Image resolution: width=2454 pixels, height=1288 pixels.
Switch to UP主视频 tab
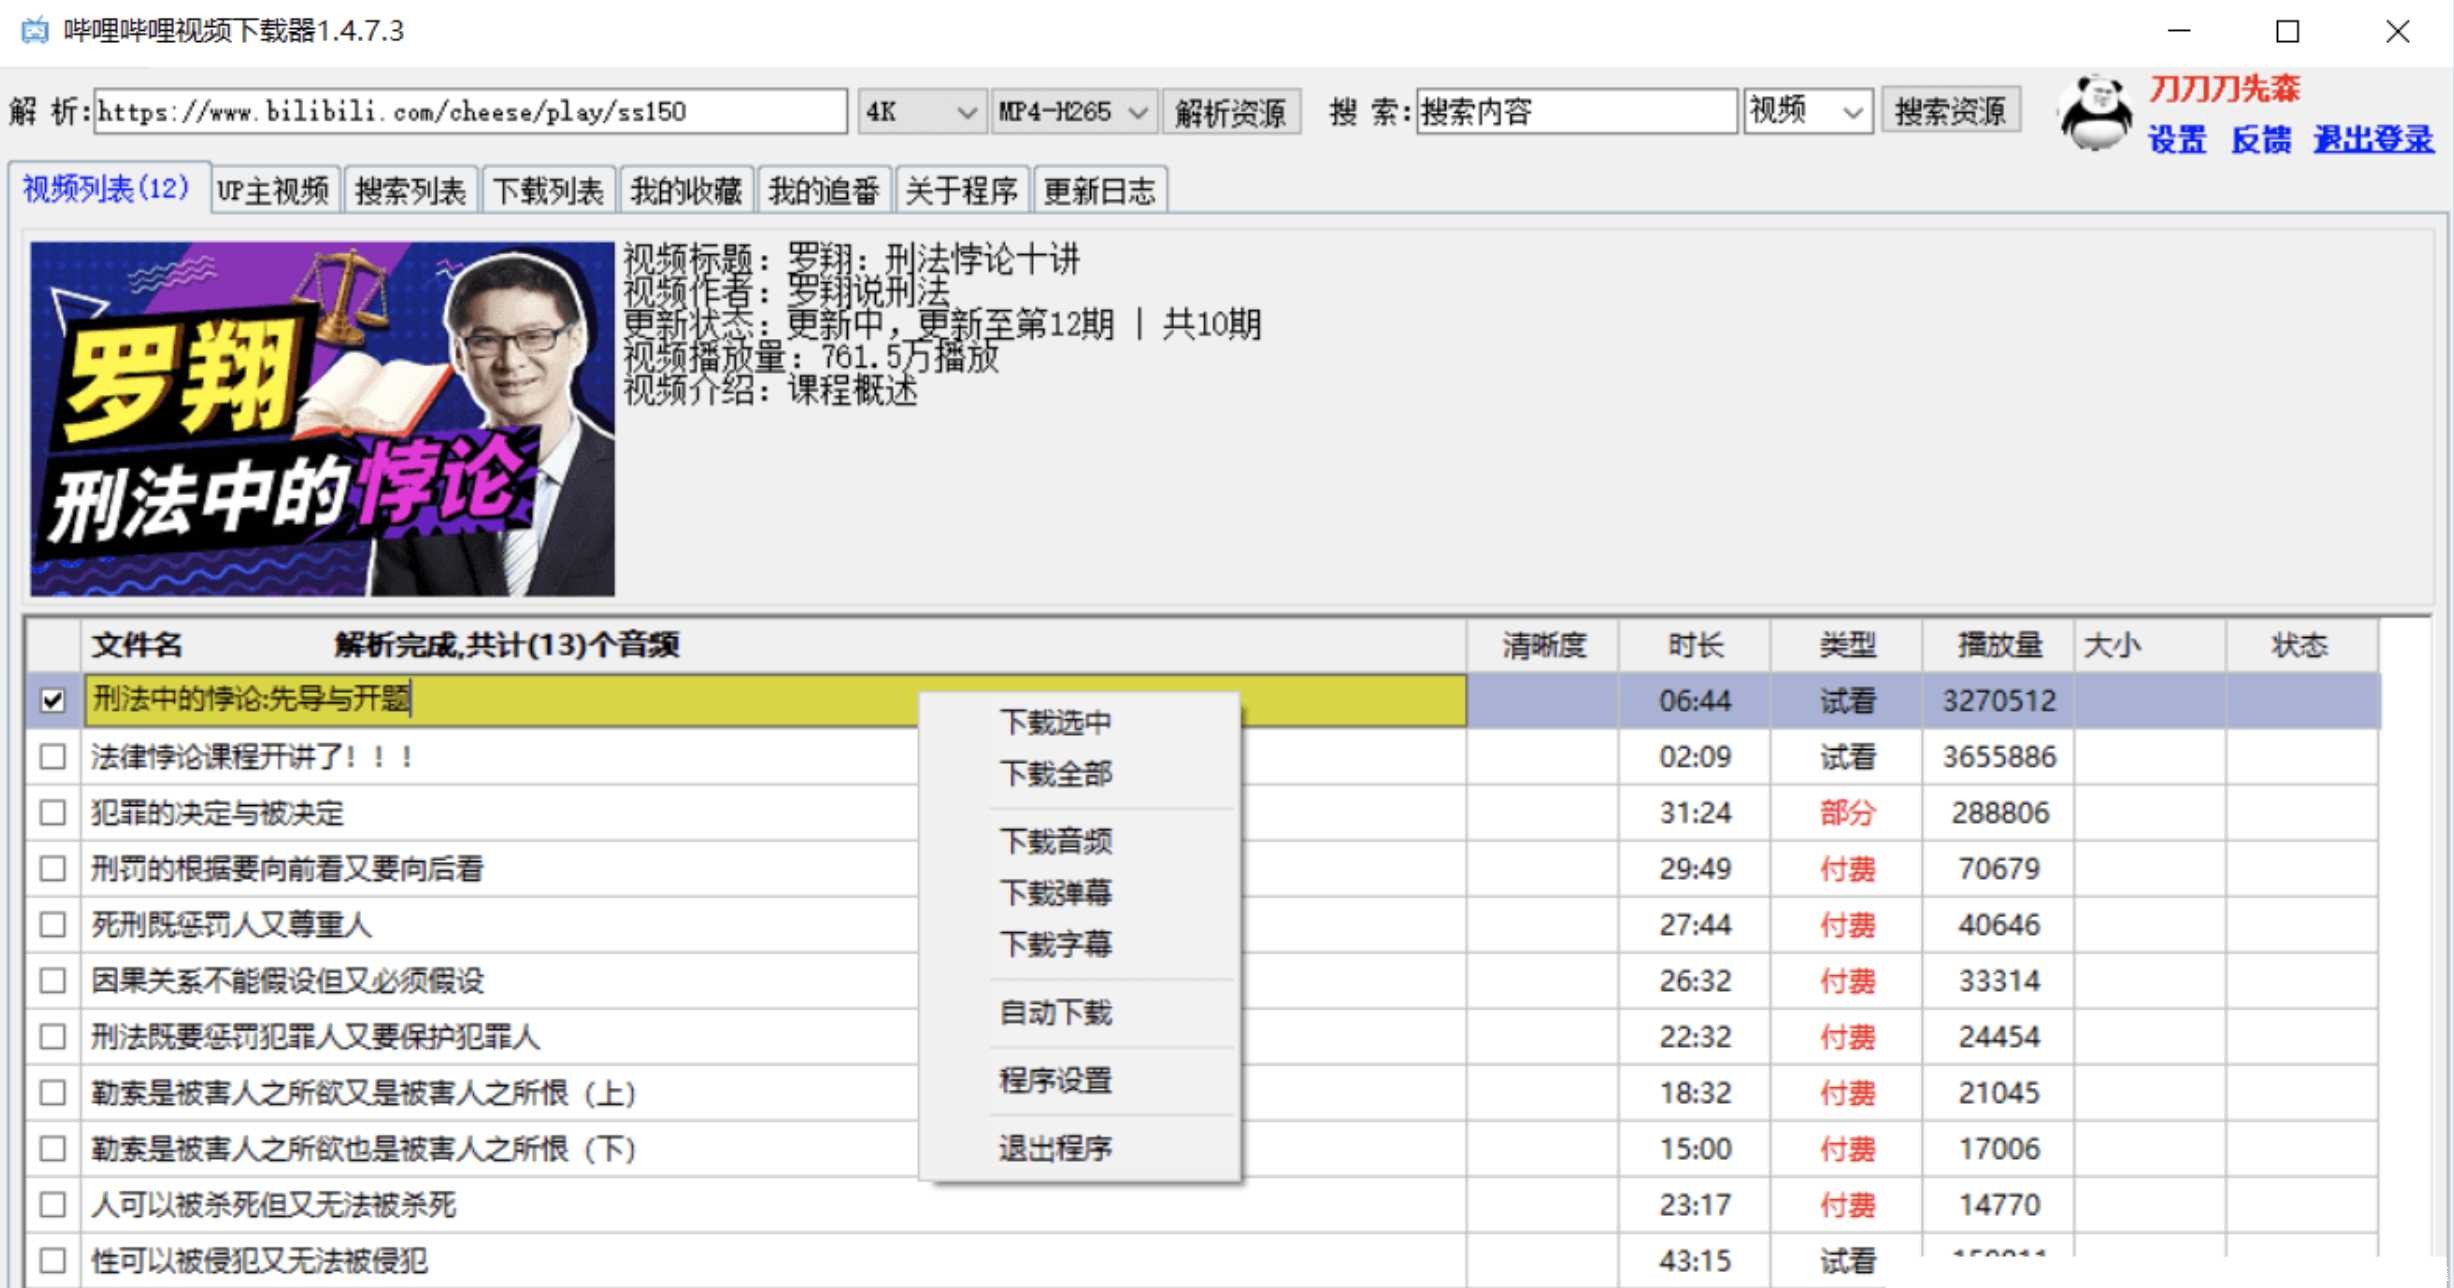[274, 190]
